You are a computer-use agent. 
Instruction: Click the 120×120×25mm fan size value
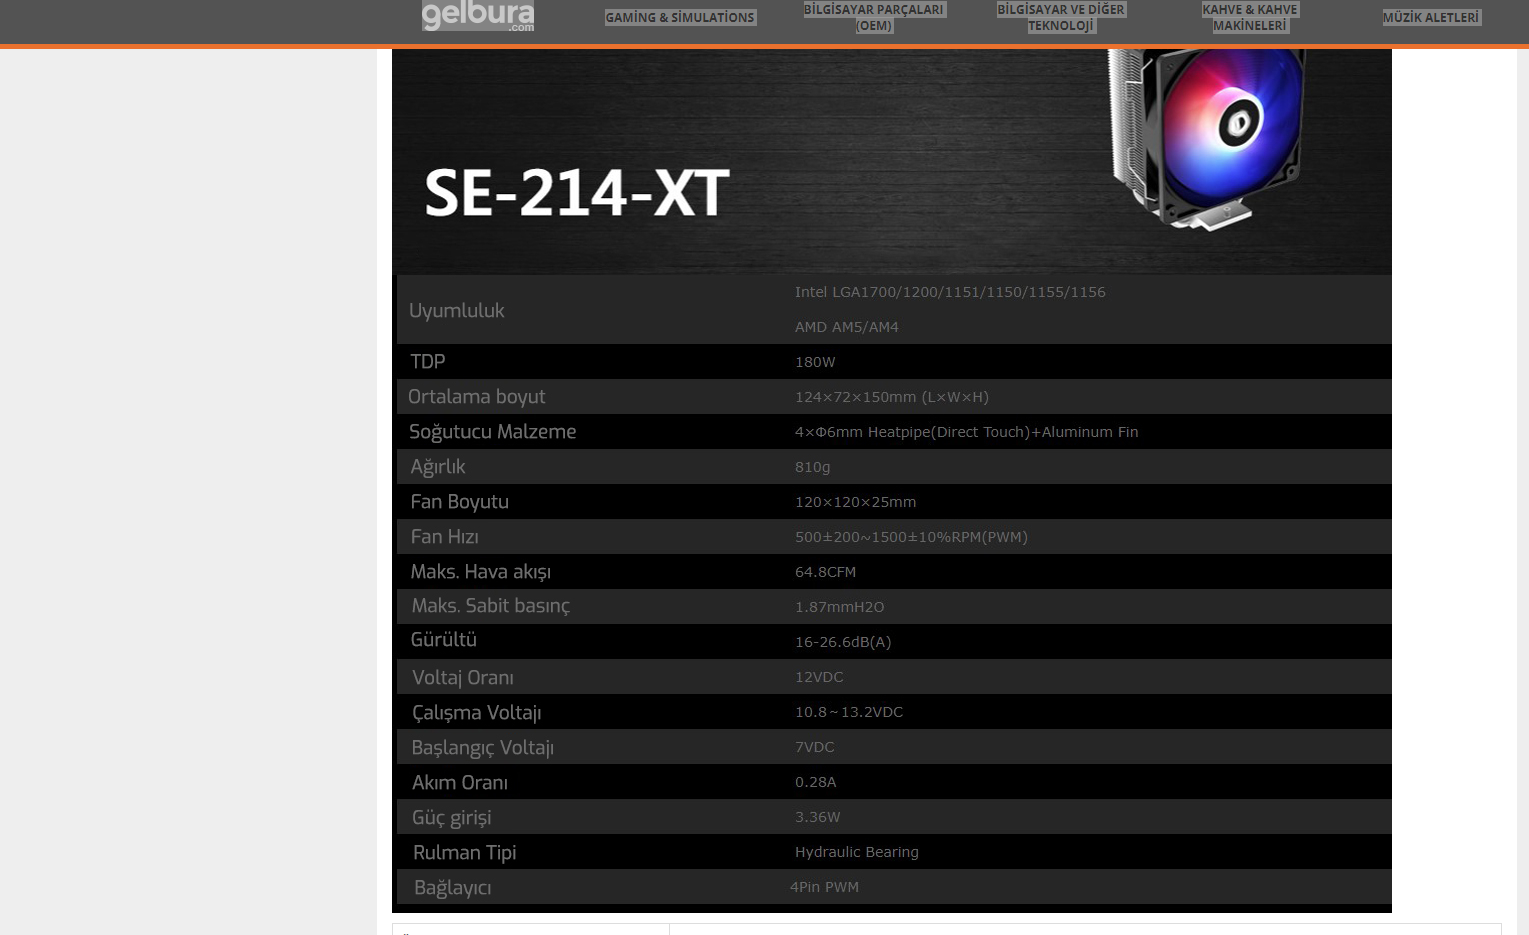[x=856, y=502]
